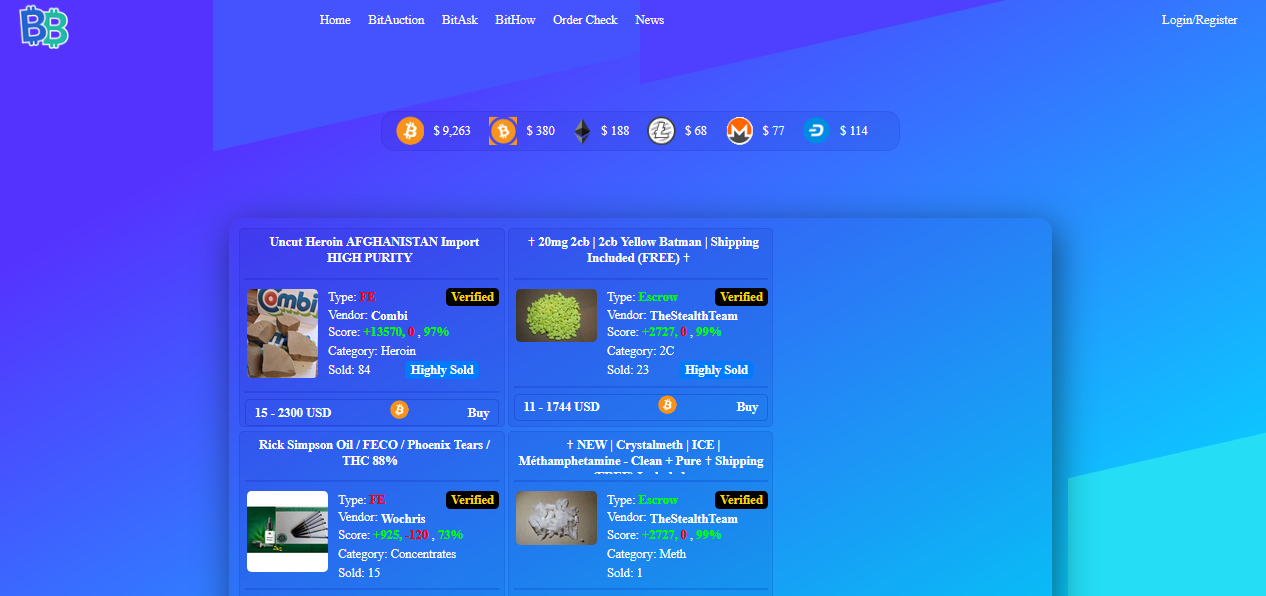
Task: Click the Bitcoin Cash icon beside $380
Action: pos(503,131)
